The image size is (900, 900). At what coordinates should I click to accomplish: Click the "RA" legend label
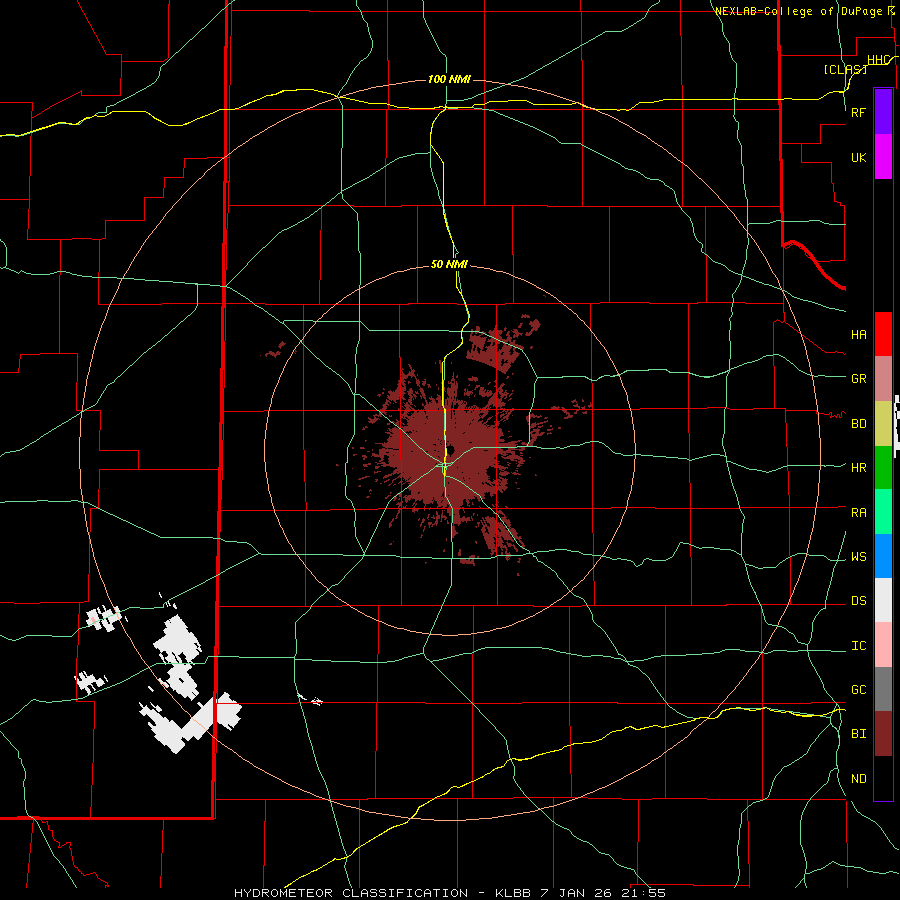(858, 513)
